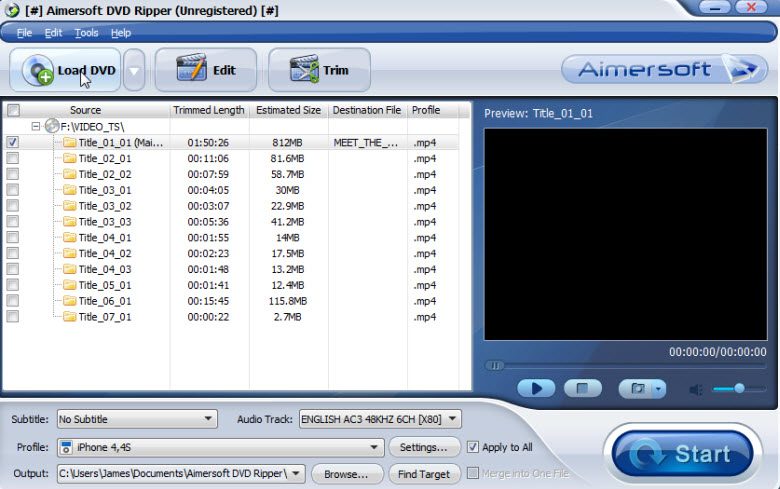Click the Trimmed Length column header
The height and width of the screenshot is (489, 780).
point(209,110)
